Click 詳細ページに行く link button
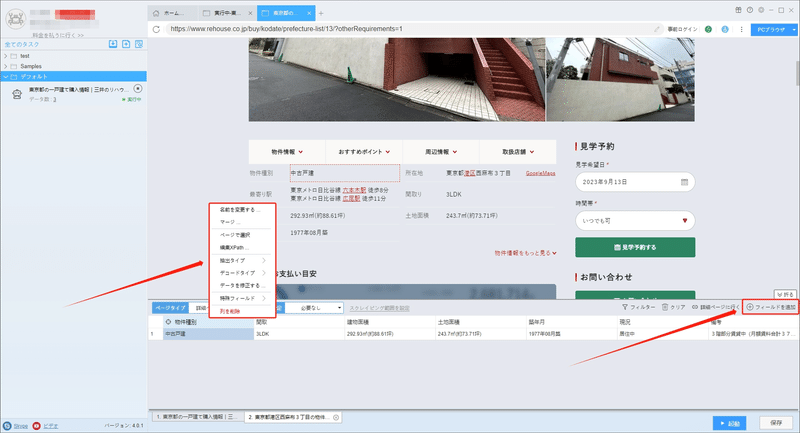Screen dimensions: 800x433 pos(715,307)
